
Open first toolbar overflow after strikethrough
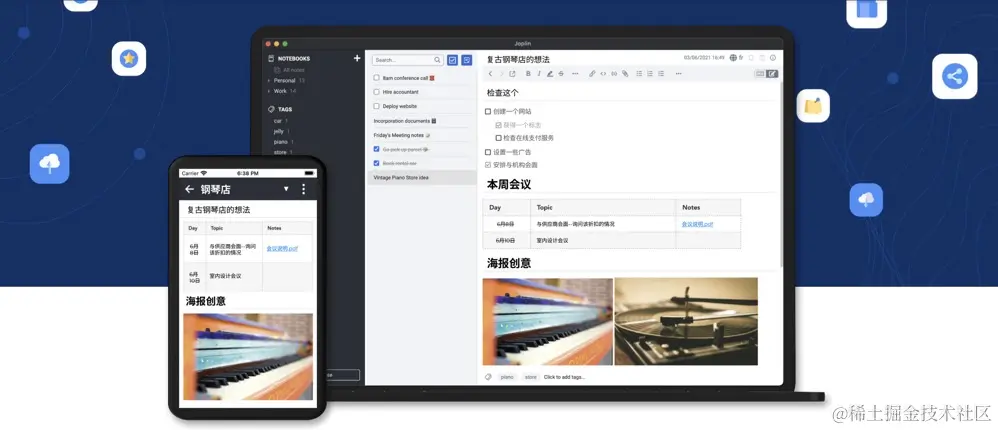(575, 74)
